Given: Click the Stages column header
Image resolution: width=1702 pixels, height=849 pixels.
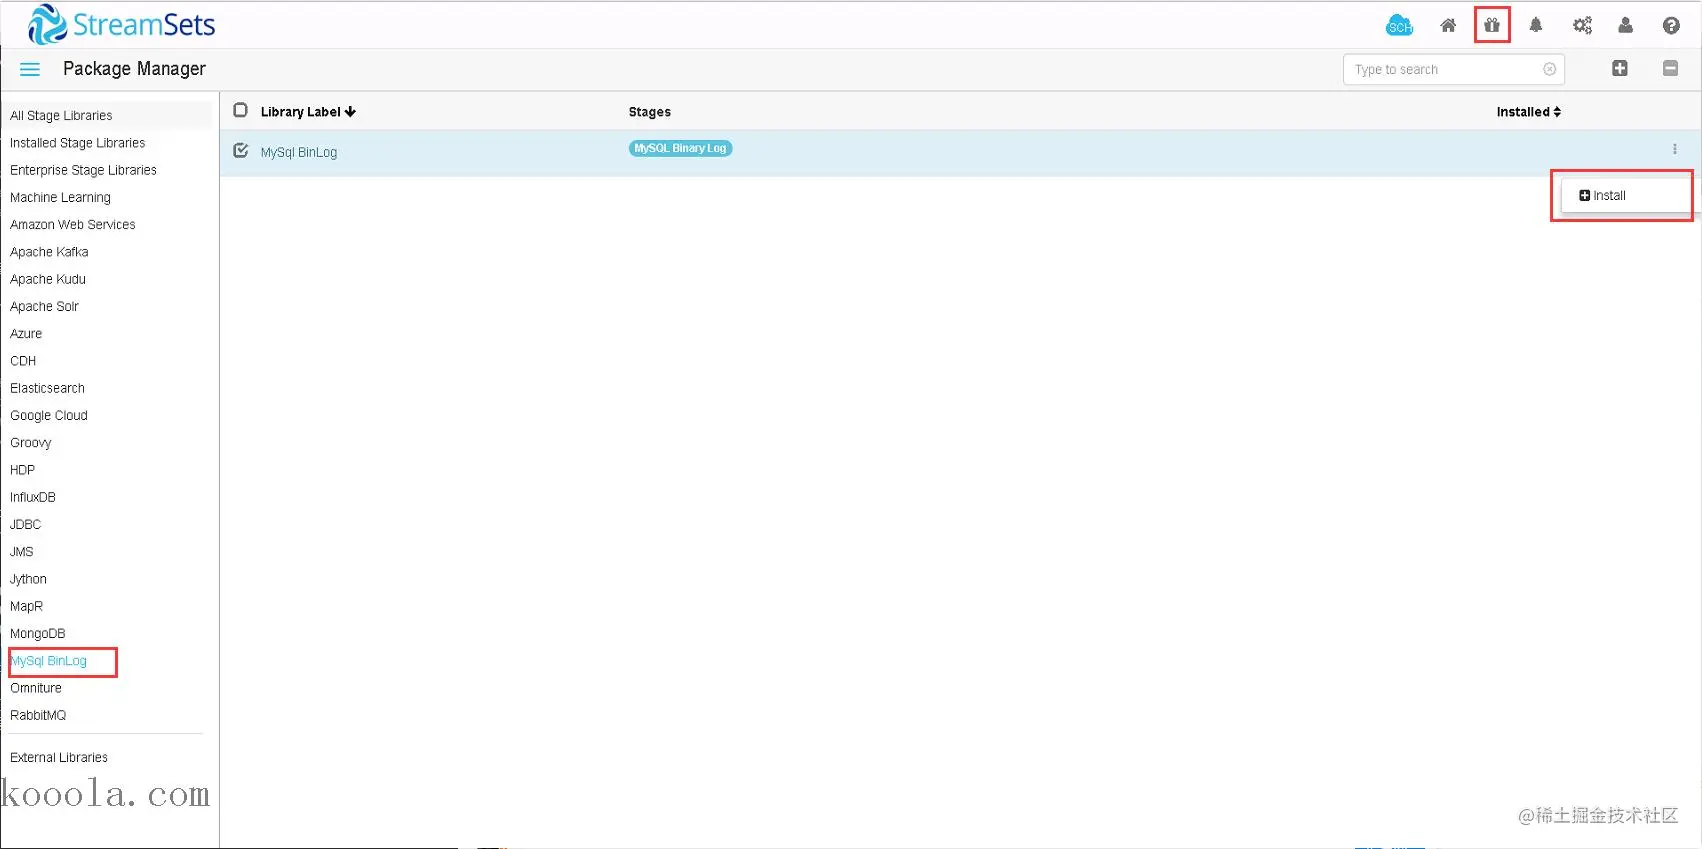Looking at the screenshot, I should coord(650,112).
